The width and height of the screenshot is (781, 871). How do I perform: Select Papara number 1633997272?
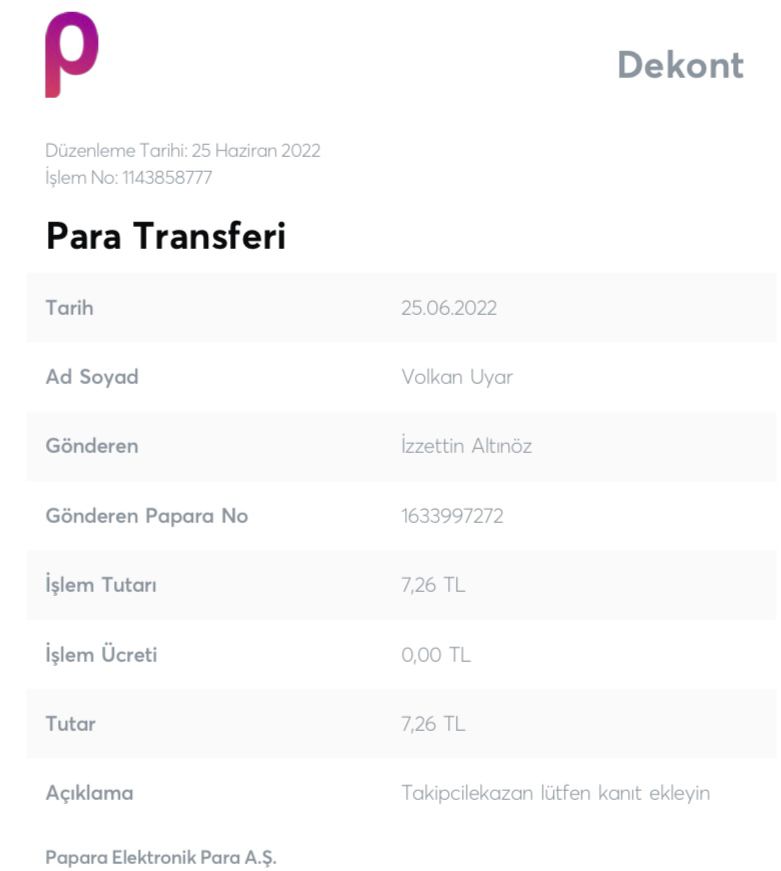pos(452,516)
